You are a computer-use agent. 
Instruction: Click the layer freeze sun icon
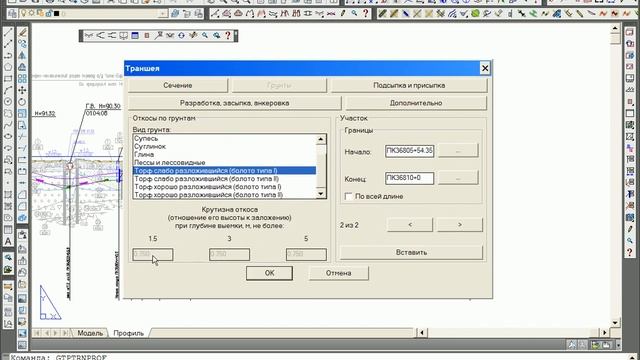coord(32,13)
